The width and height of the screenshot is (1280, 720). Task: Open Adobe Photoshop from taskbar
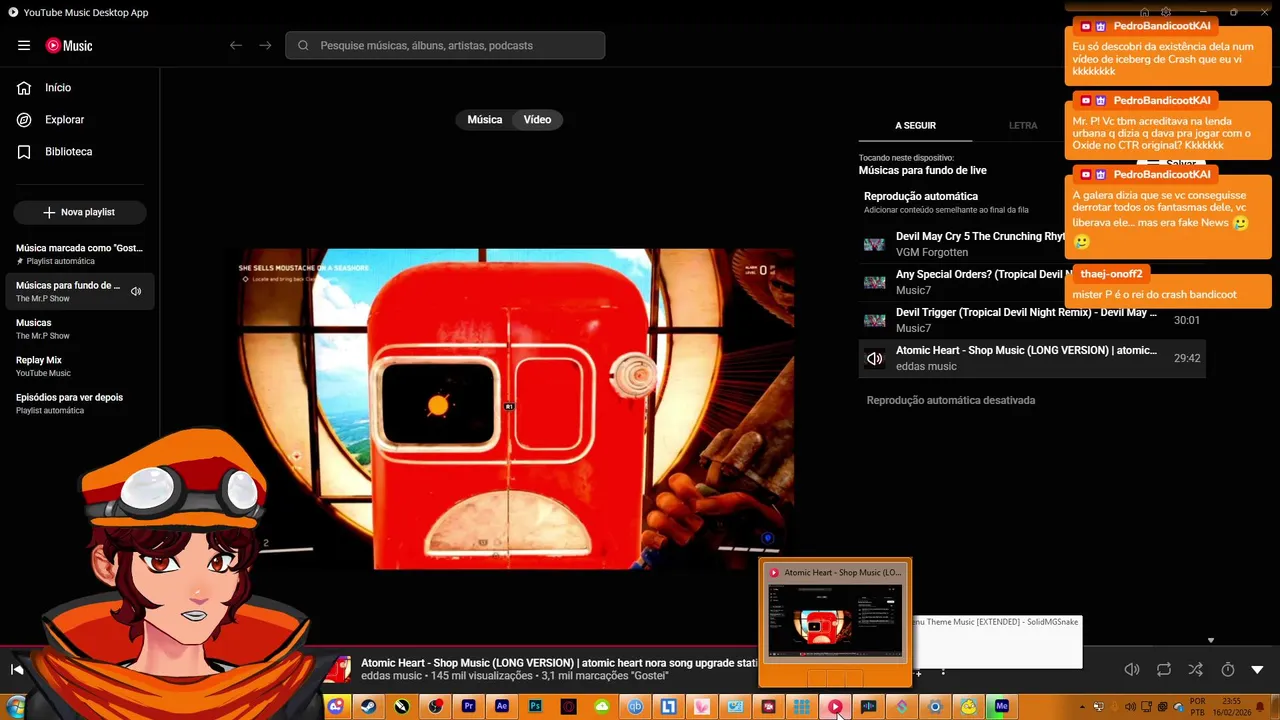(535, 706)
